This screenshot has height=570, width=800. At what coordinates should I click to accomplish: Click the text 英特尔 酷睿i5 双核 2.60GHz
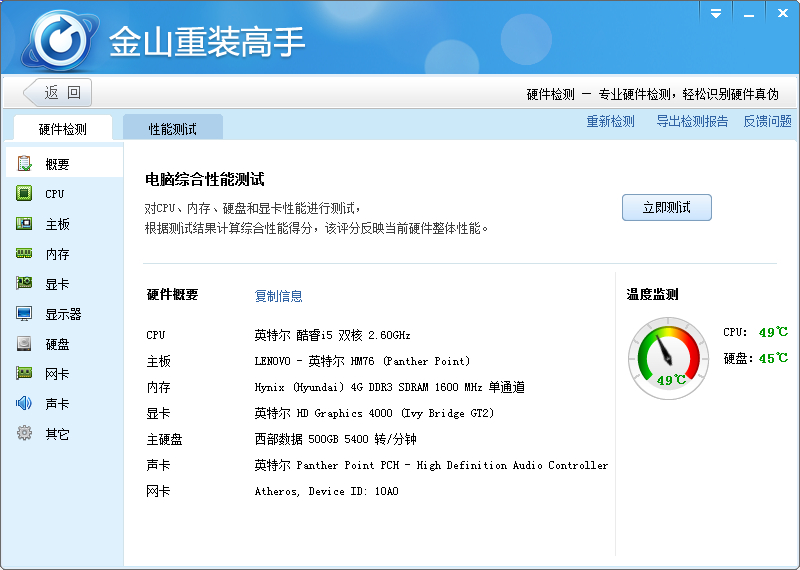(332, 335)
